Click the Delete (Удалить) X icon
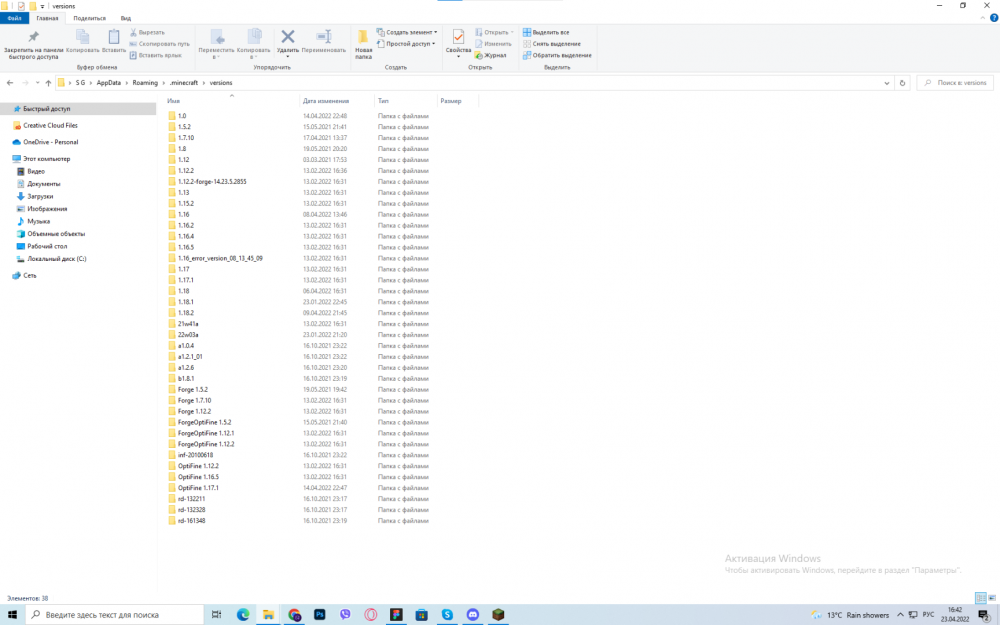Viewport: 1000px width, 625px height. 288,37
